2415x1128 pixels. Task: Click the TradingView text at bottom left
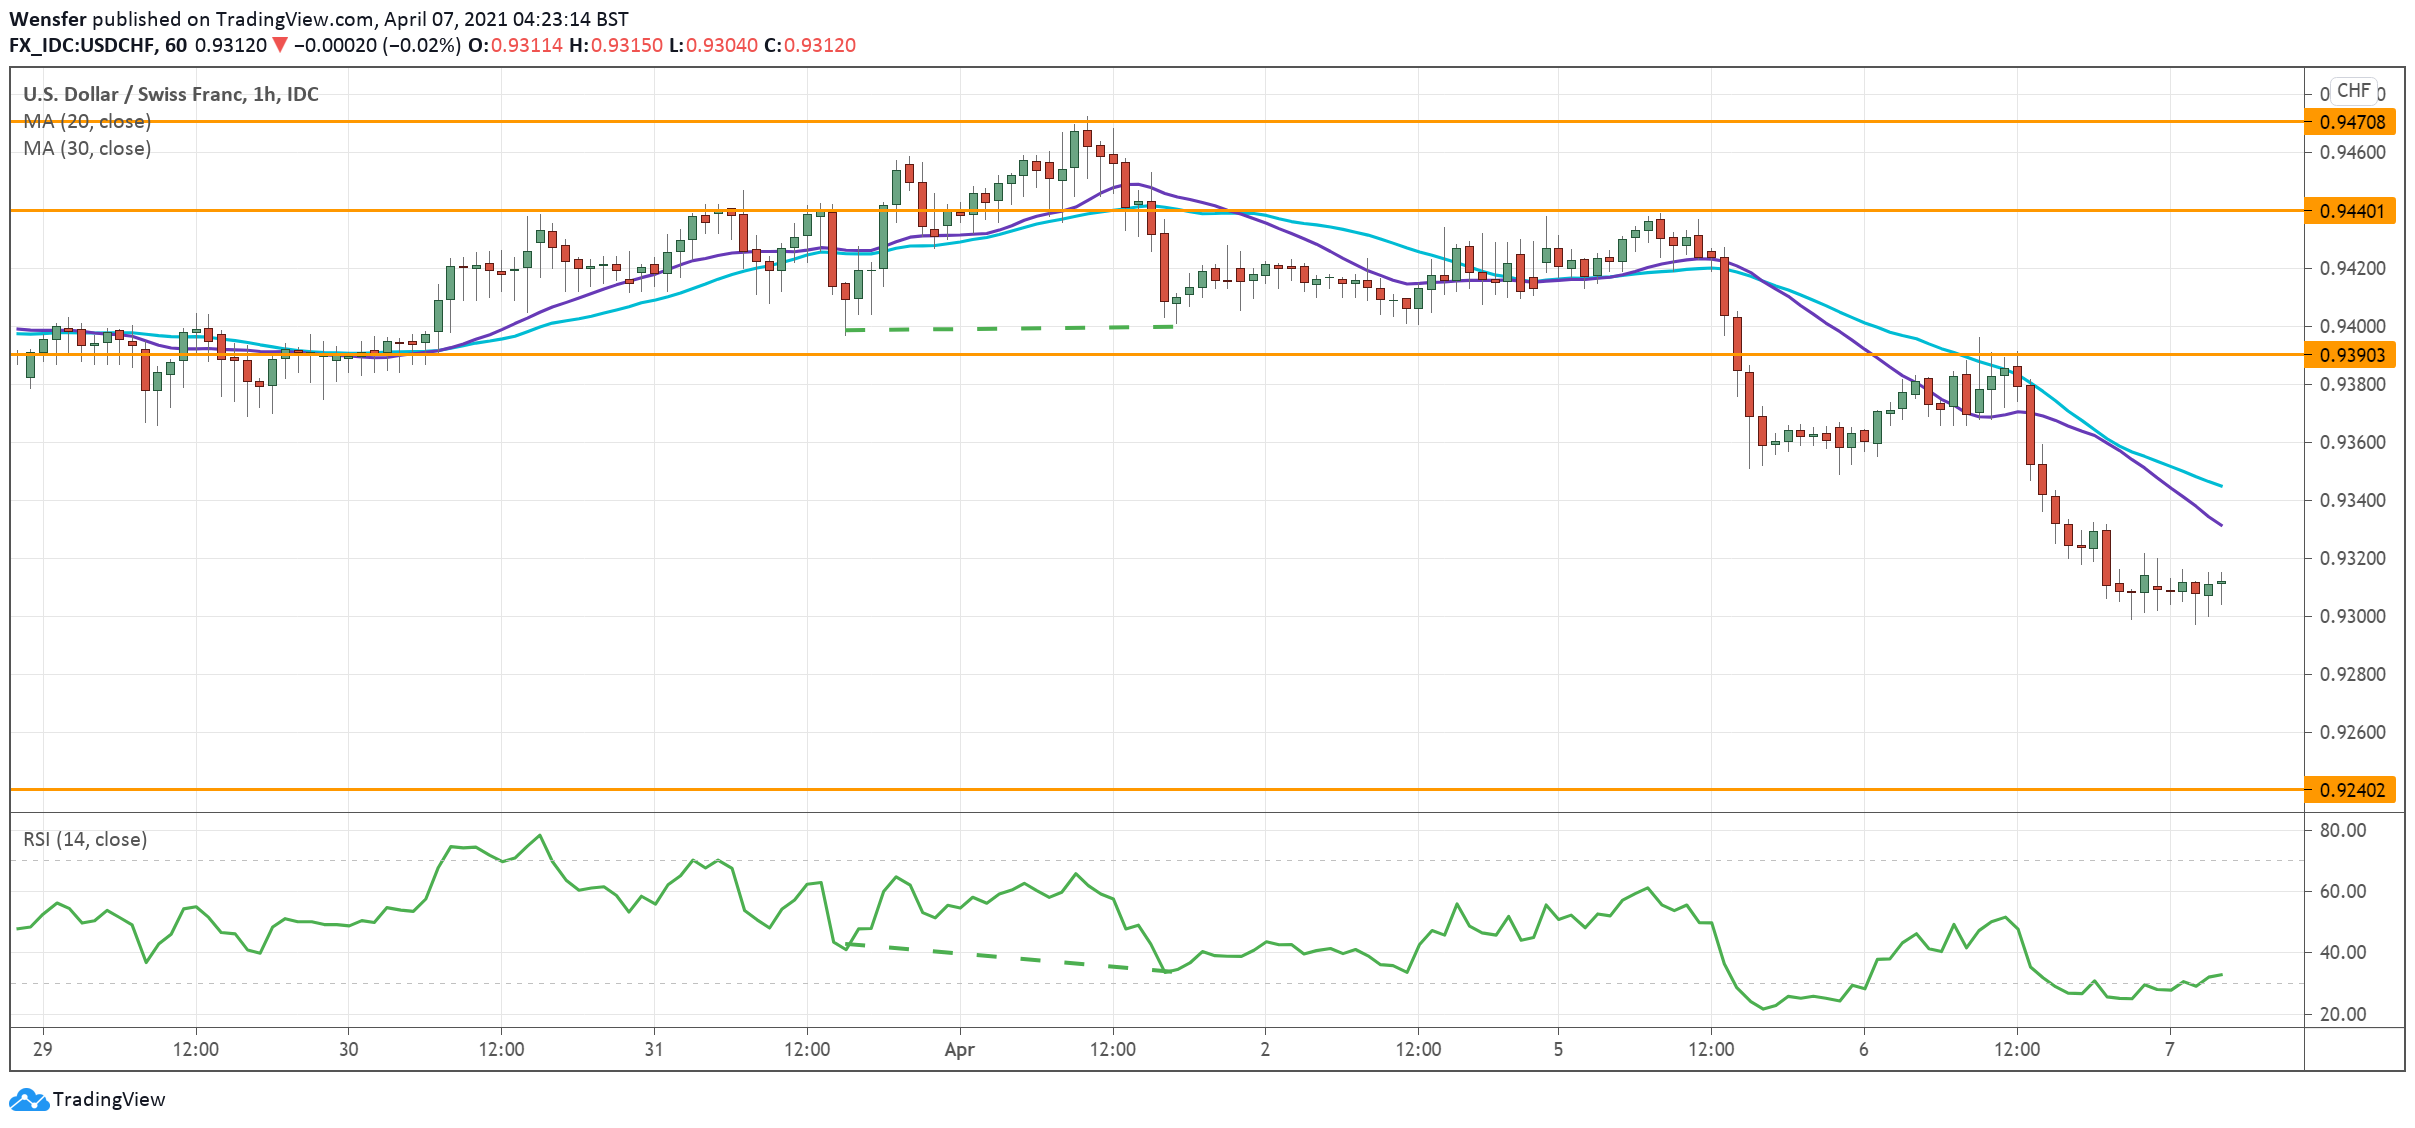click(108, 1099)
